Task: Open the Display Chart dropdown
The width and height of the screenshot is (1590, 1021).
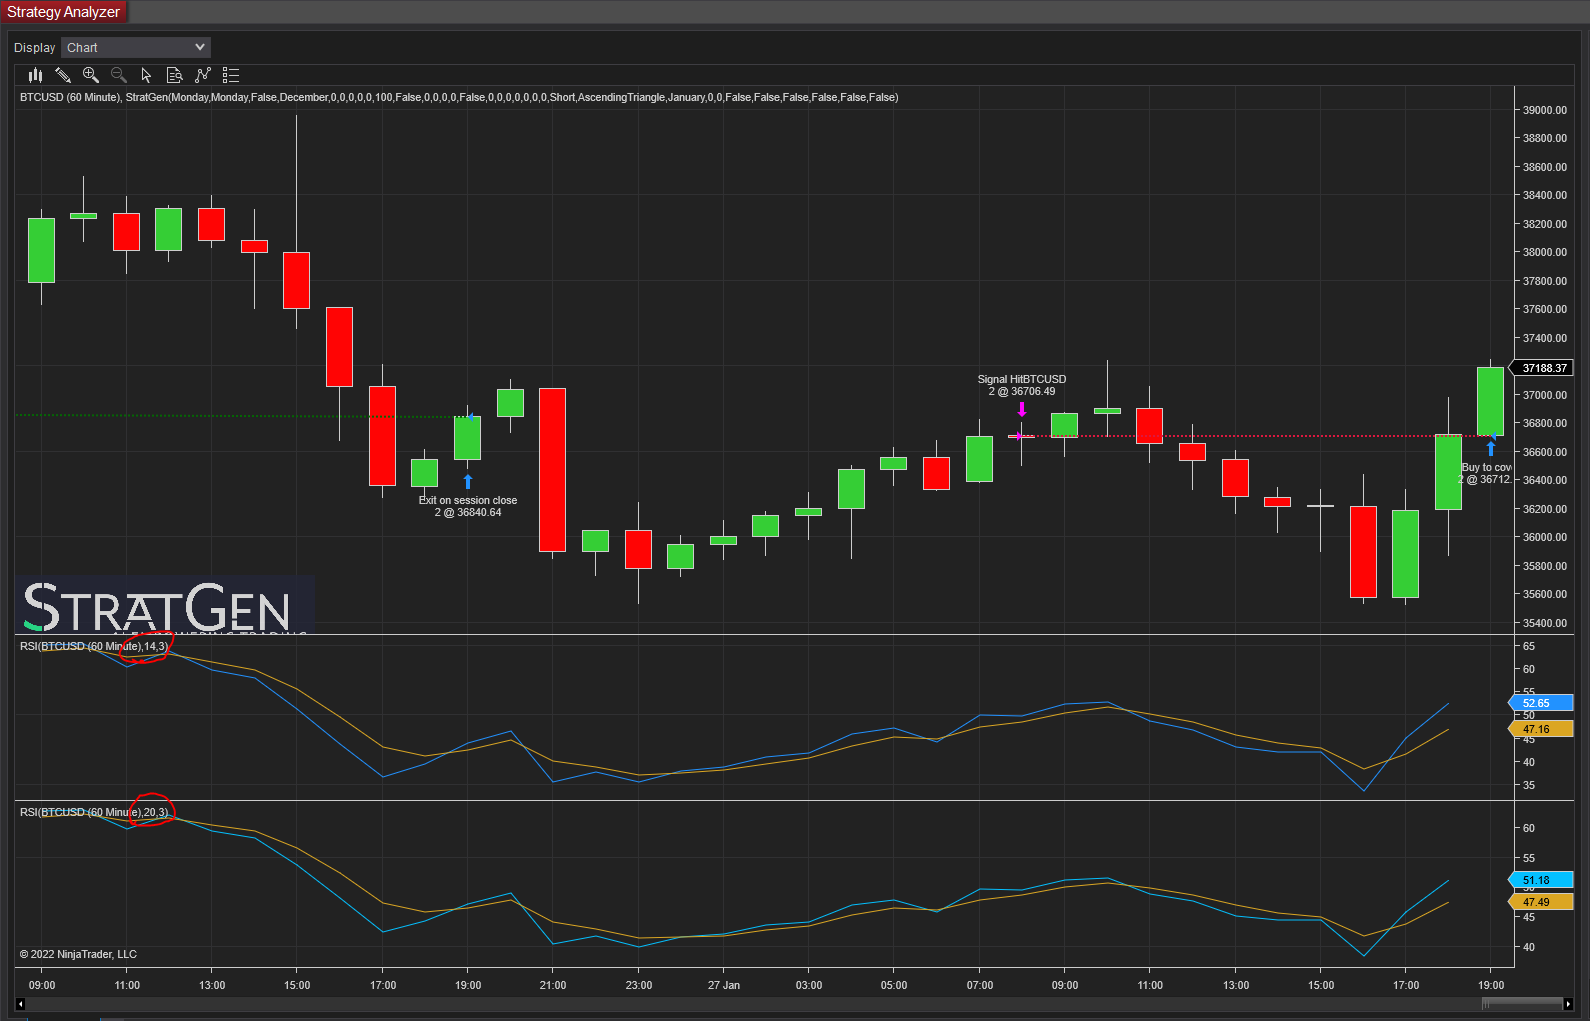Action: pyautogui.click(x=136, y=47)
